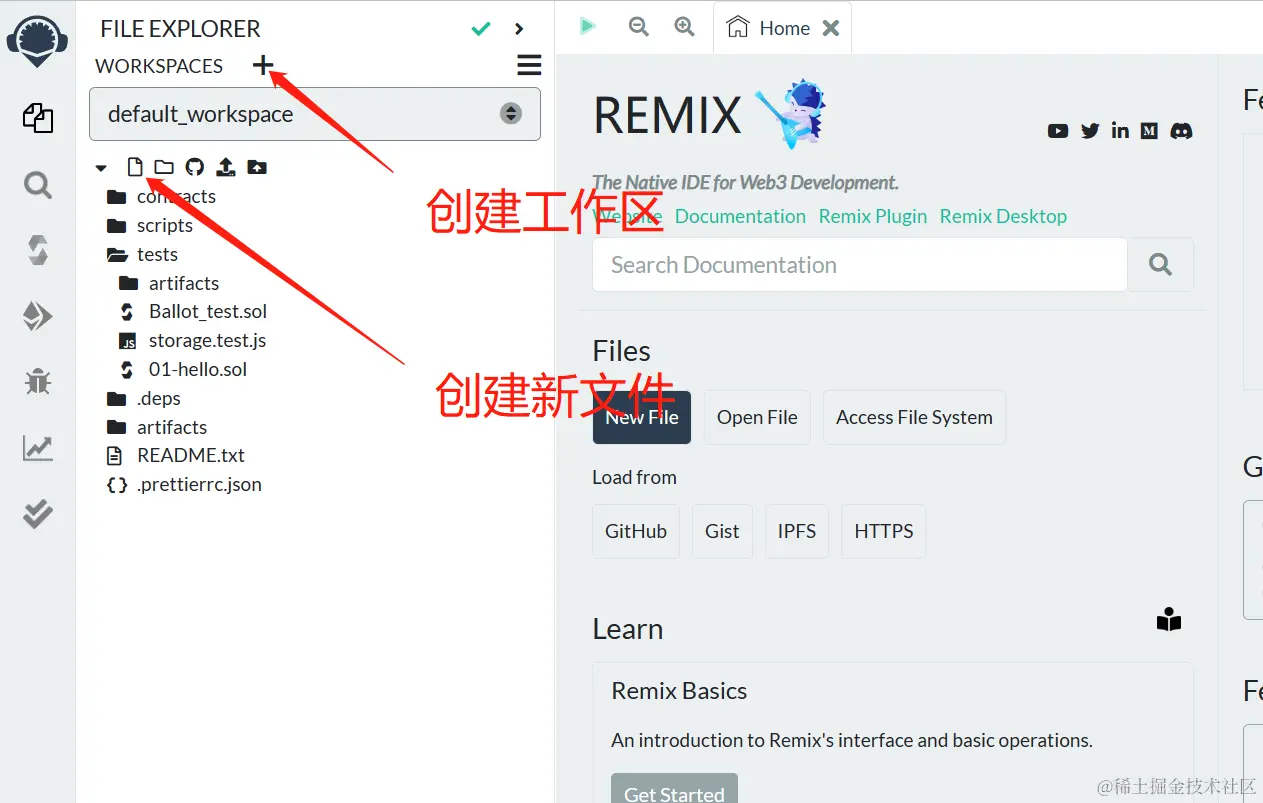Click the Create New Folder icon
1263x803 pixels.
pos(164,166)
